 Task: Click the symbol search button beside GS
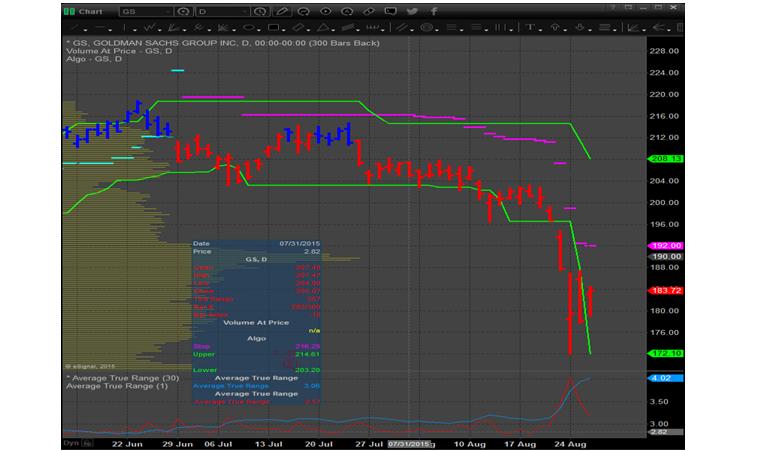[x=183, y=11]
